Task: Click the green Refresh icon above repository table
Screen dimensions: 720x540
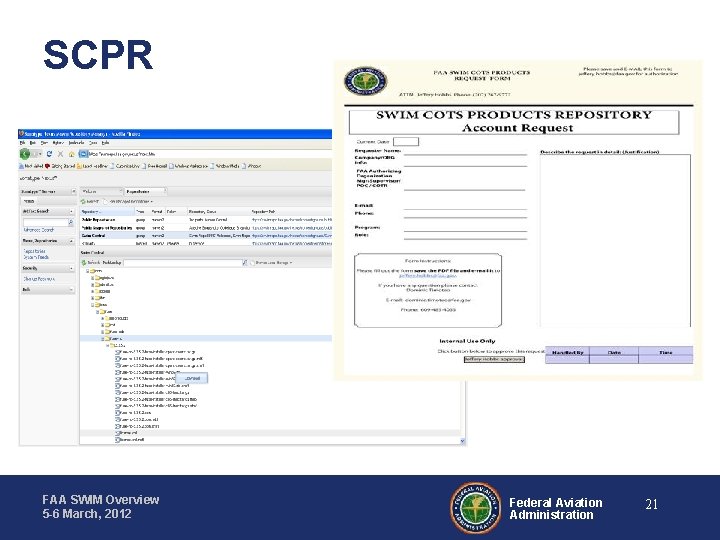Action: 83,202
